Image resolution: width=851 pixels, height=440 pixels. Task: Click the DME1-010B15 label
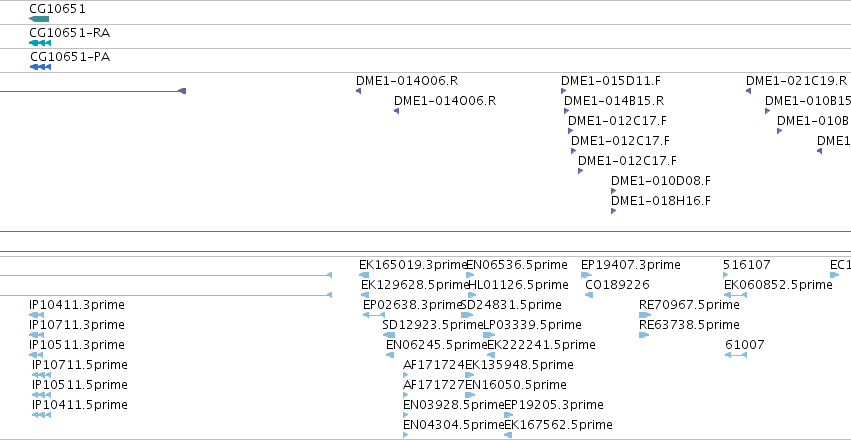[x=808, y=101]
